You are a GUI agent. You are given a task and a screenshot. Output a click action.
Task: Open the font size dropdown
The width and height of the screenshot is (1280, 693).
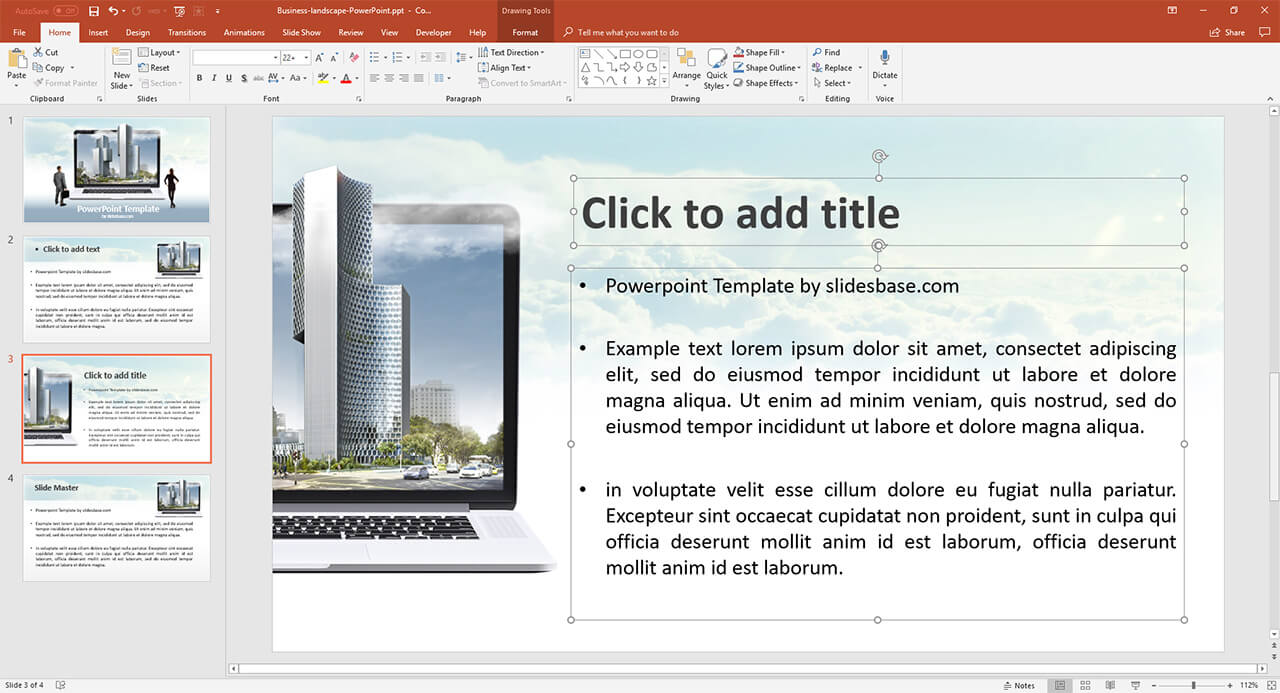coord(305,58)
